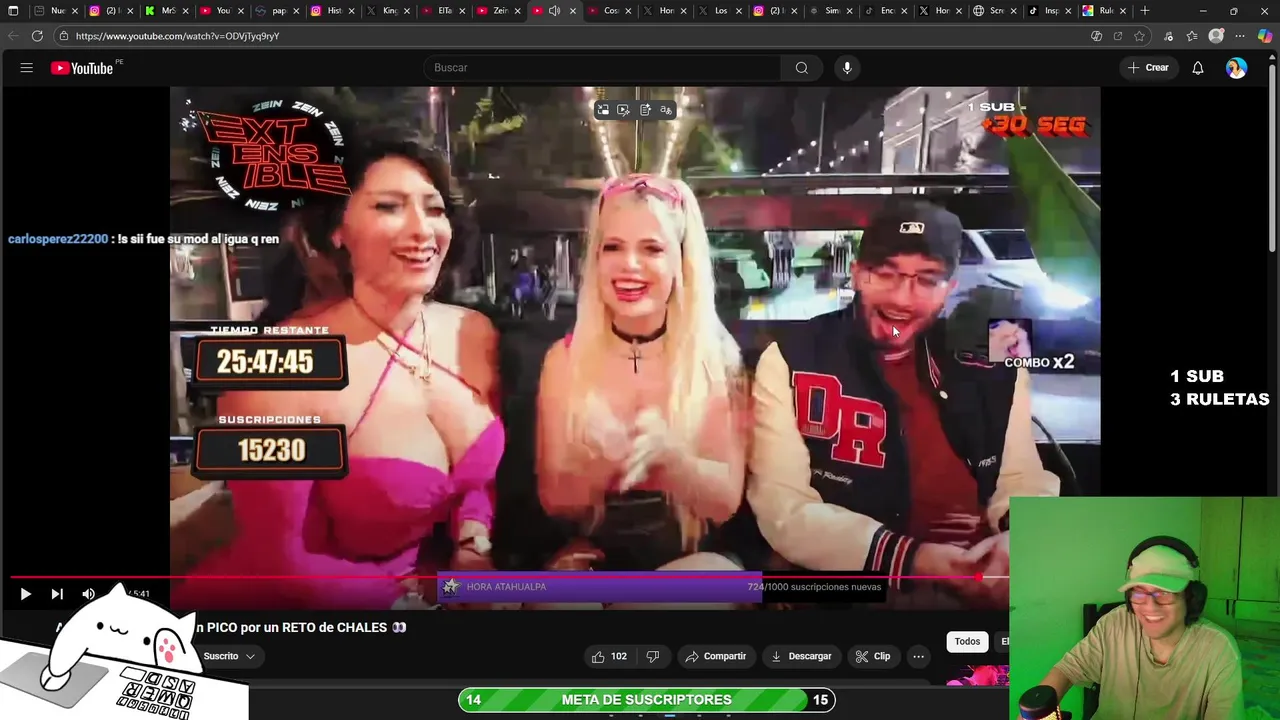Play the video

pos(25,594)
